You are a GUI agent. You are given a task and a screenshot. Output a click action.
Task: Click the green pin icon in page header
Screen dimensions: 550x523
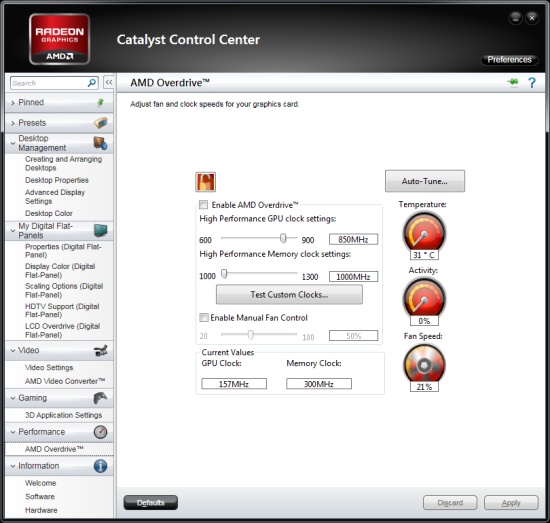(513, 82)
